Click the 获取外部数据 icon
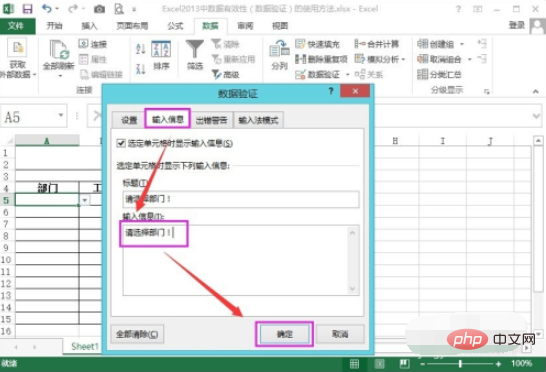Viewport: 546px width, 372px height. pos(17,48)
